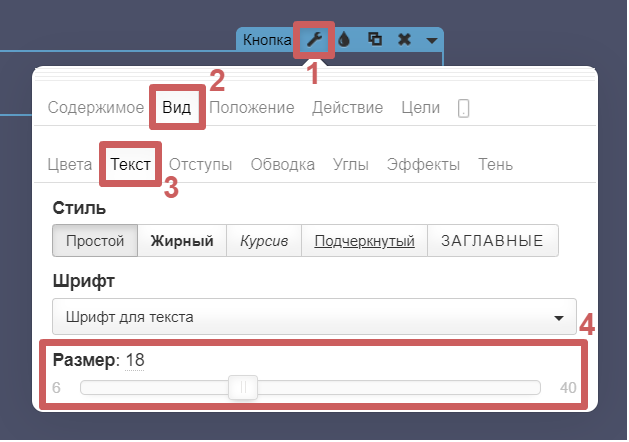Click the mobile device icon tab
The height and width of the screenshot is (442, 629).
coord(463,108)
